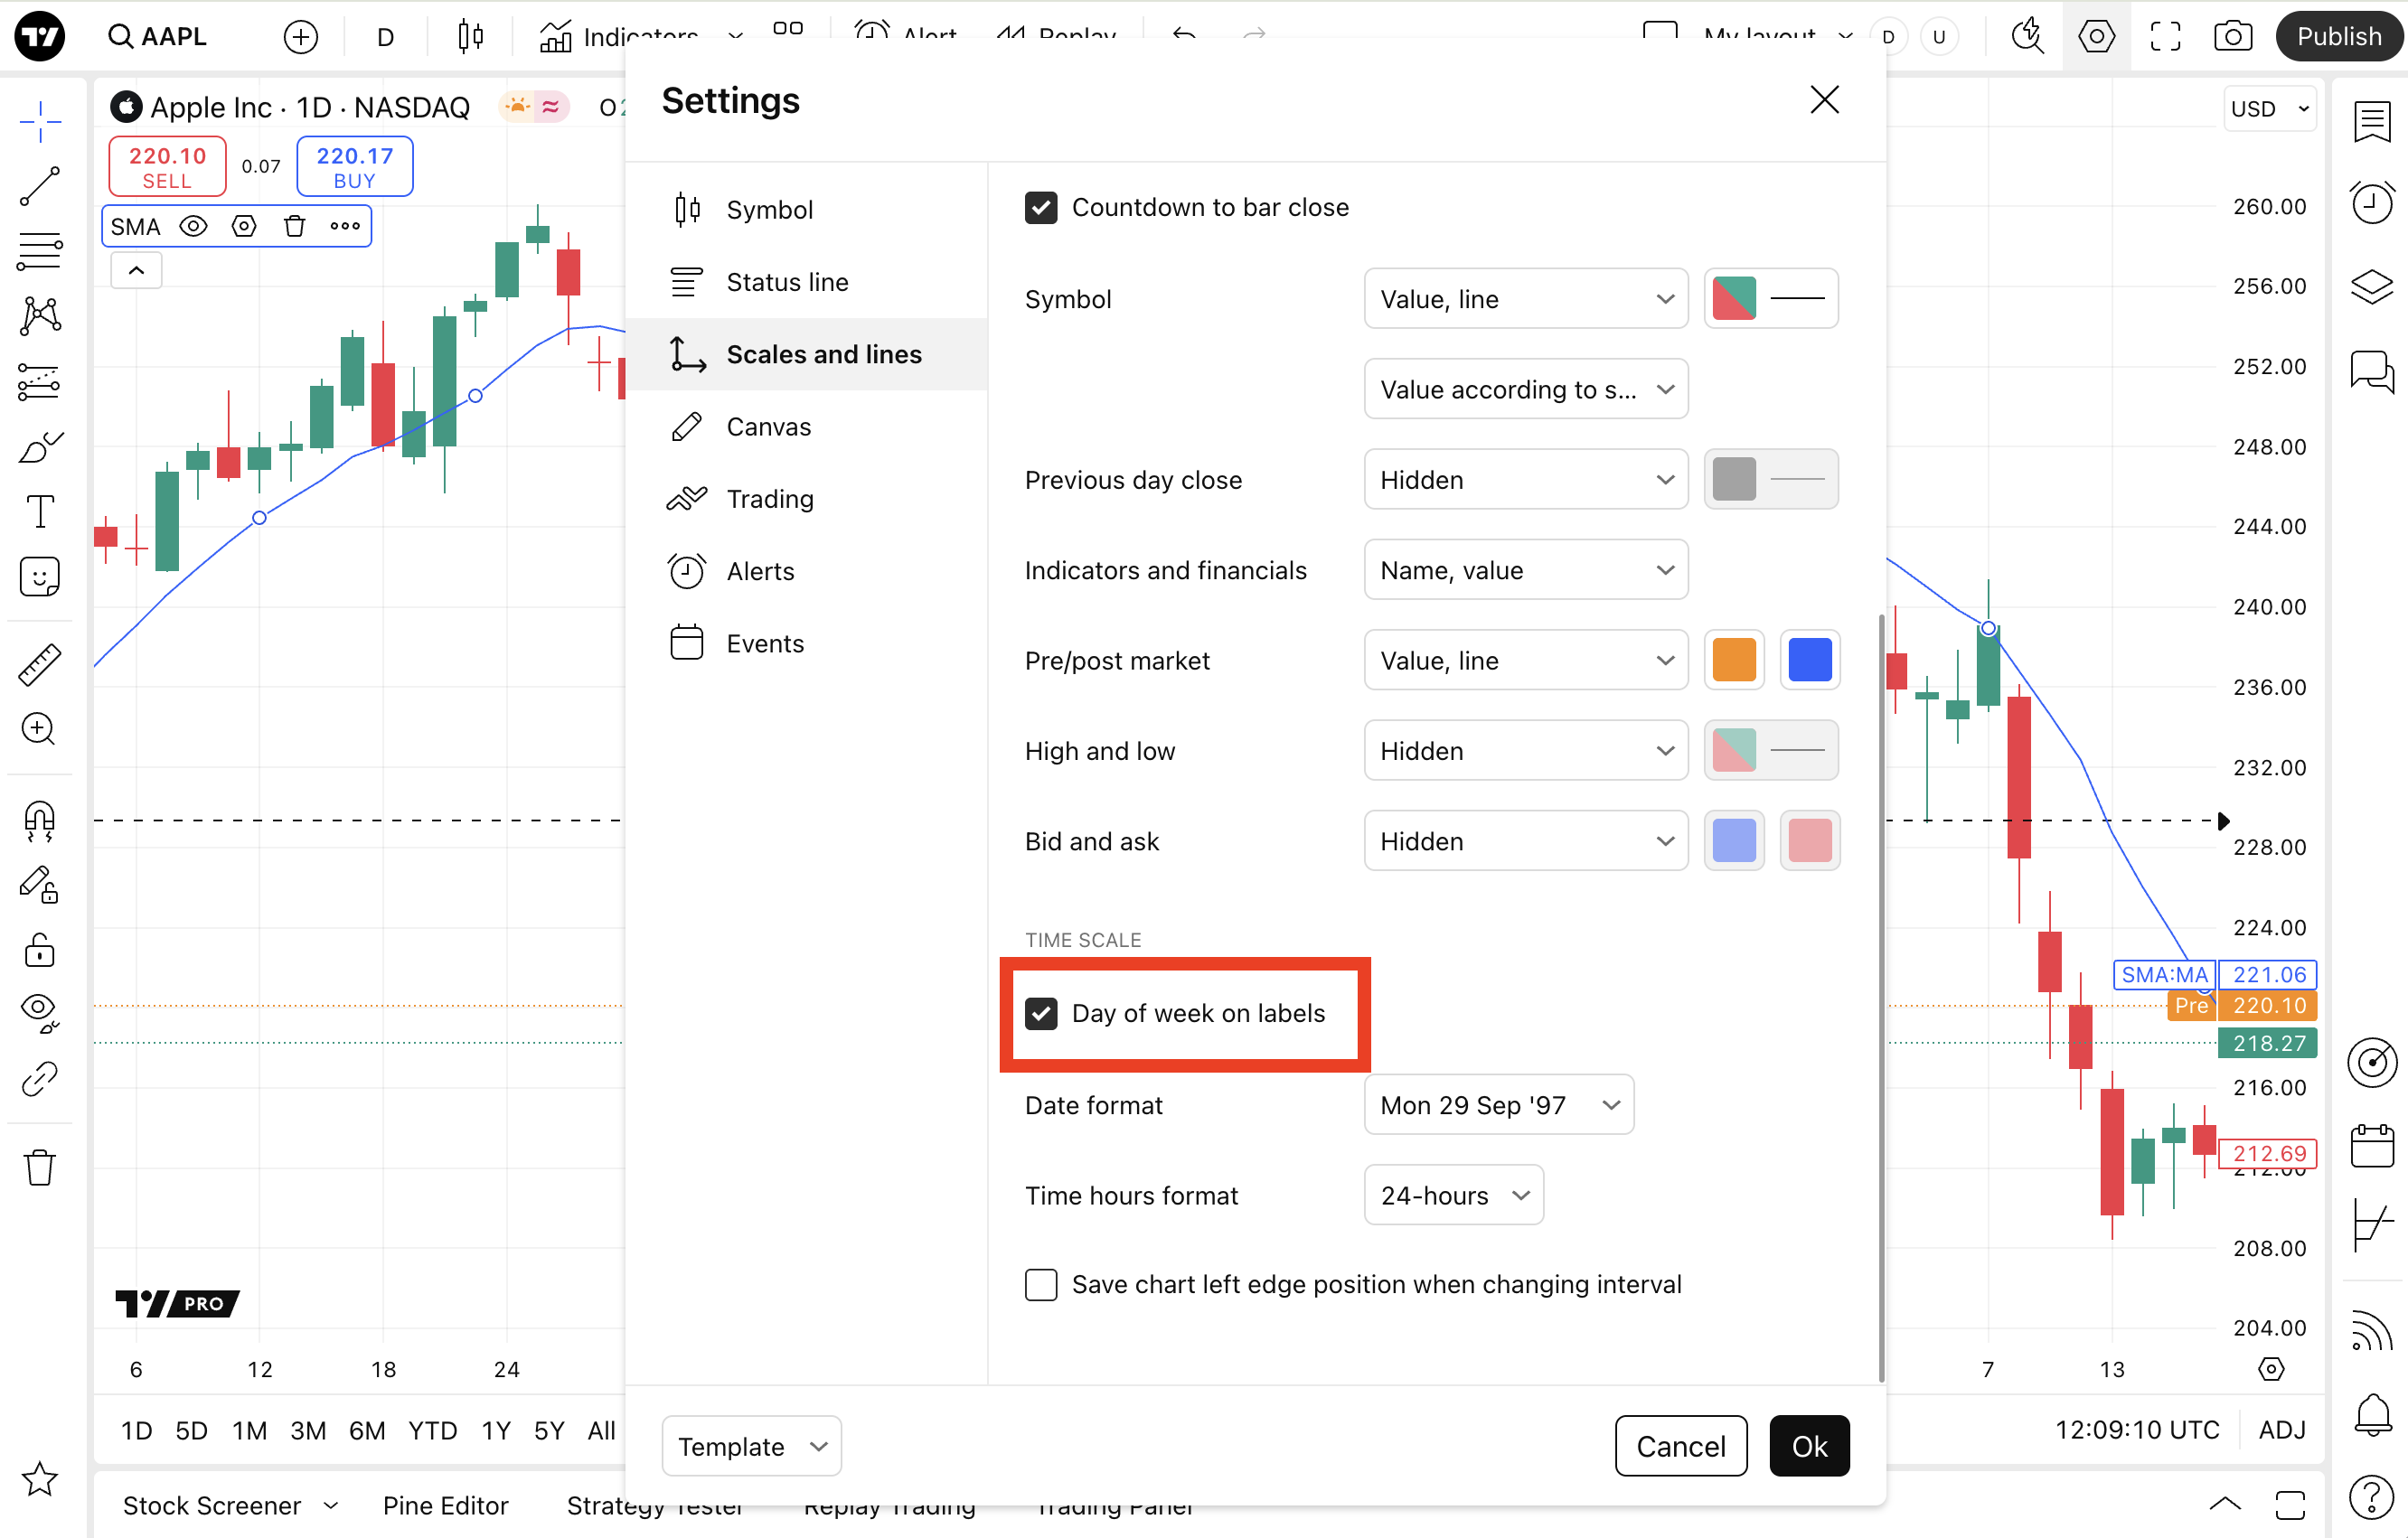
Task: Enable Save chart left edge position option
Action: (1041, 1284)
